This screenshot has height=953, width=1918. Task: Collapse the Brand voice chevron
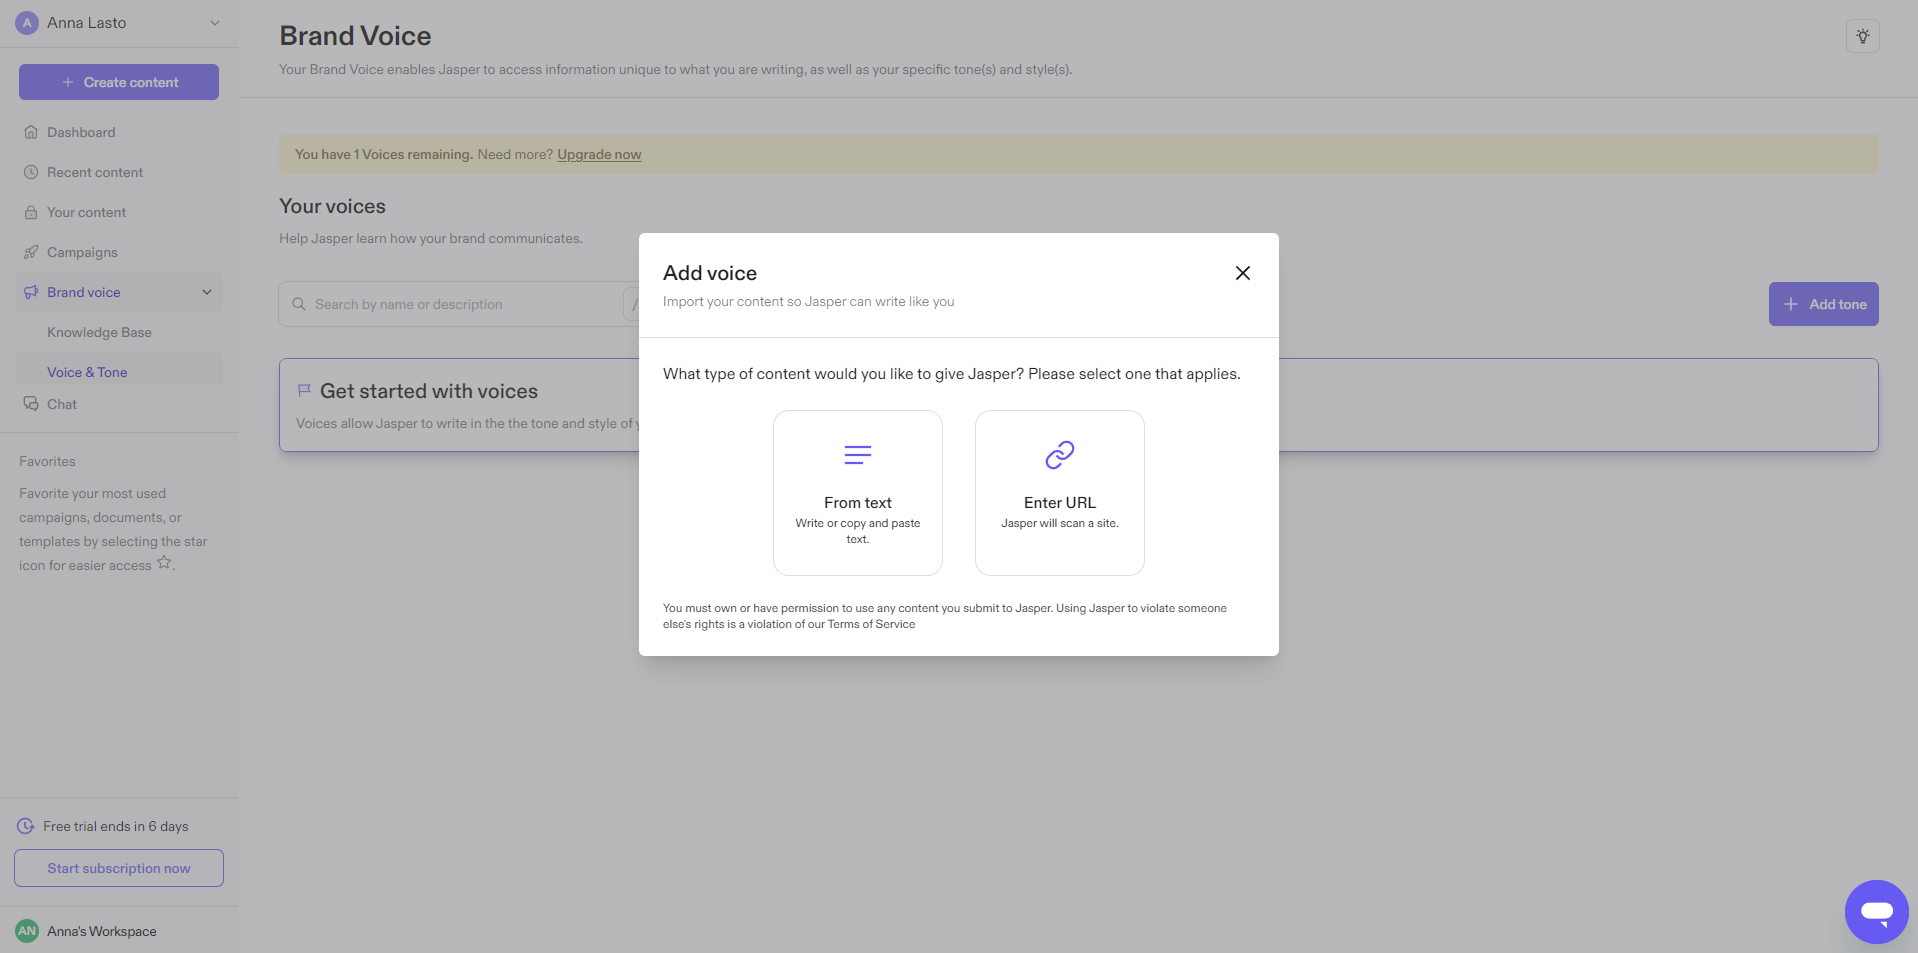click(207, 292)
